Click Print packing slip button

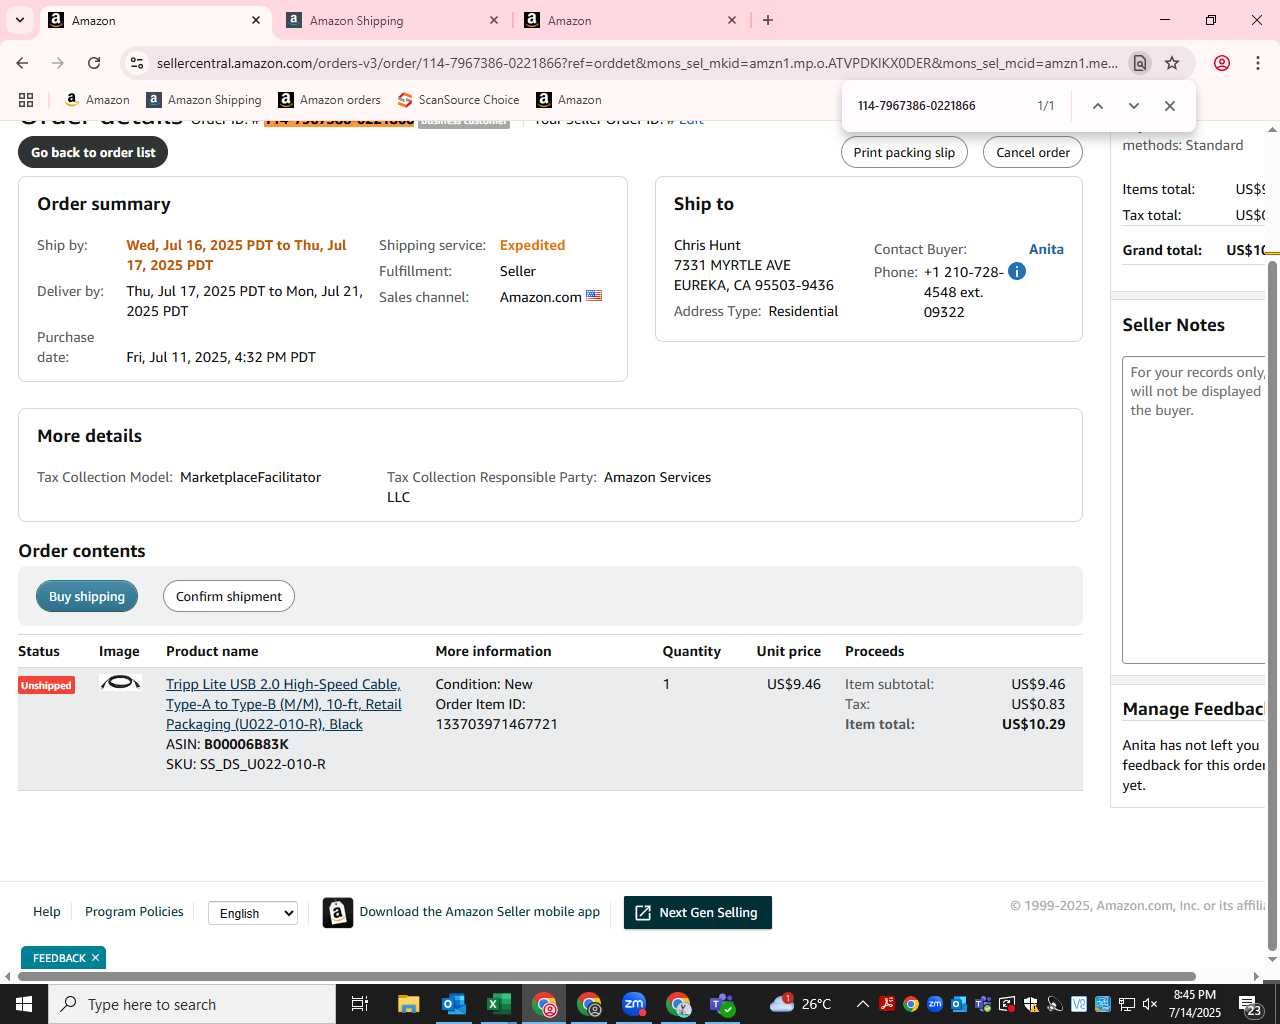pyautogui.click(x=904, y=152)
